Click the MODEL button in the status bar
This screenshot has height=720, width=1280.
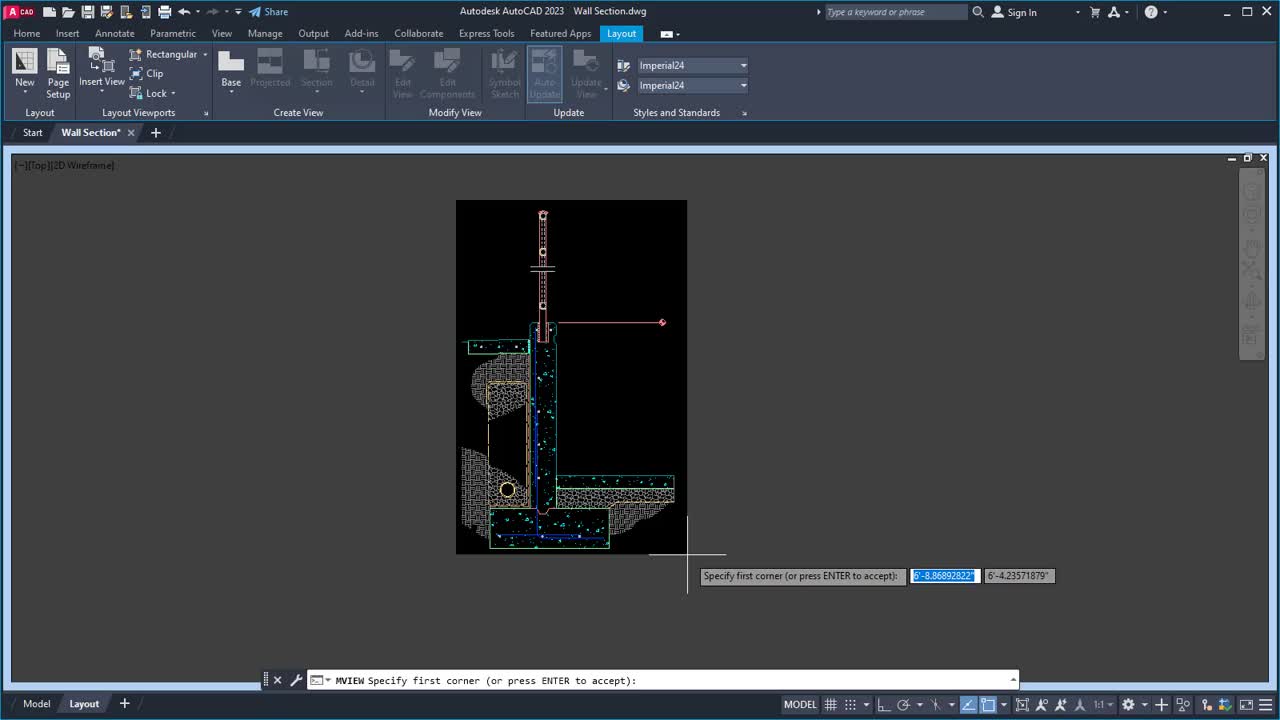point(799,704)
